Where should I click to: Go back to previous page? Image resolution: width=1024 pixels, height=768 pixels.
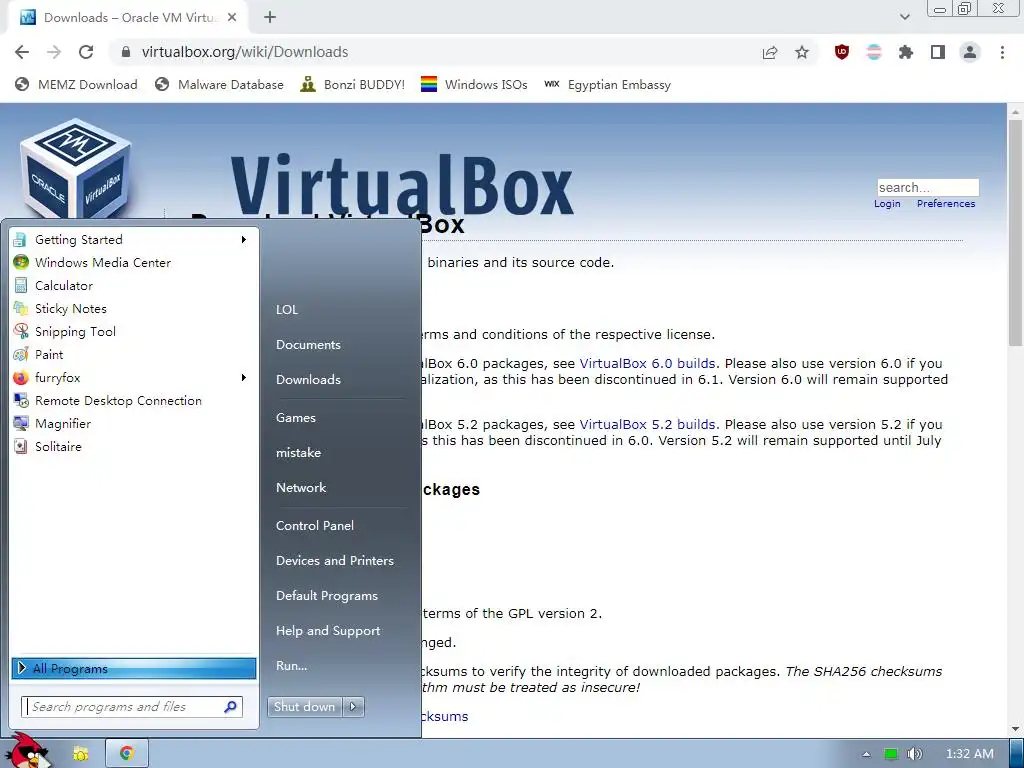pyautogui.click(x=22, y=52)
